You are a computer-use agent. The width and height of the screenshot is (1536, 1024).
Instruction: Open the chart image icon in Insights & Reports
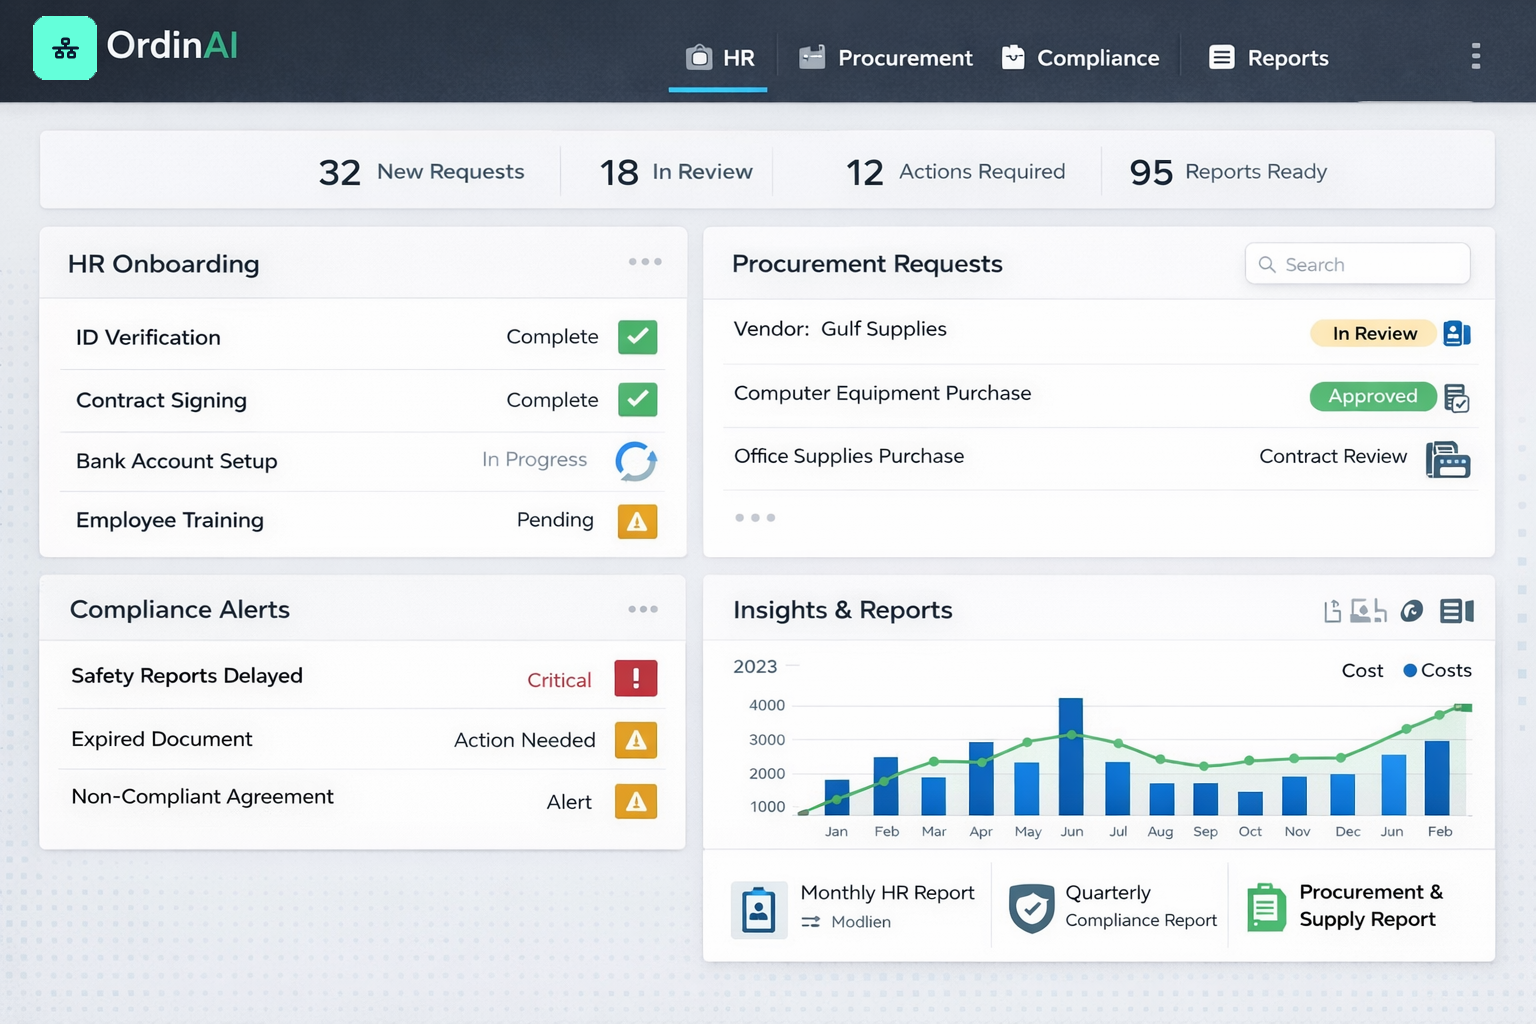click(x=1367, y=610)
